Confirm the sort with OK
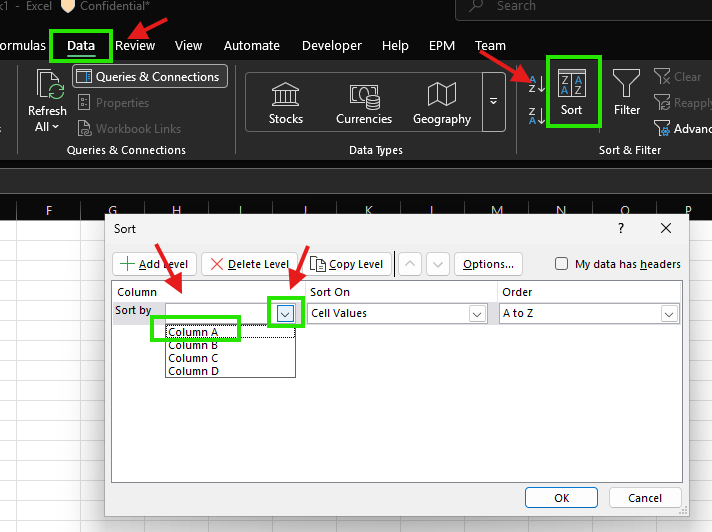 (x=561, y=498)
